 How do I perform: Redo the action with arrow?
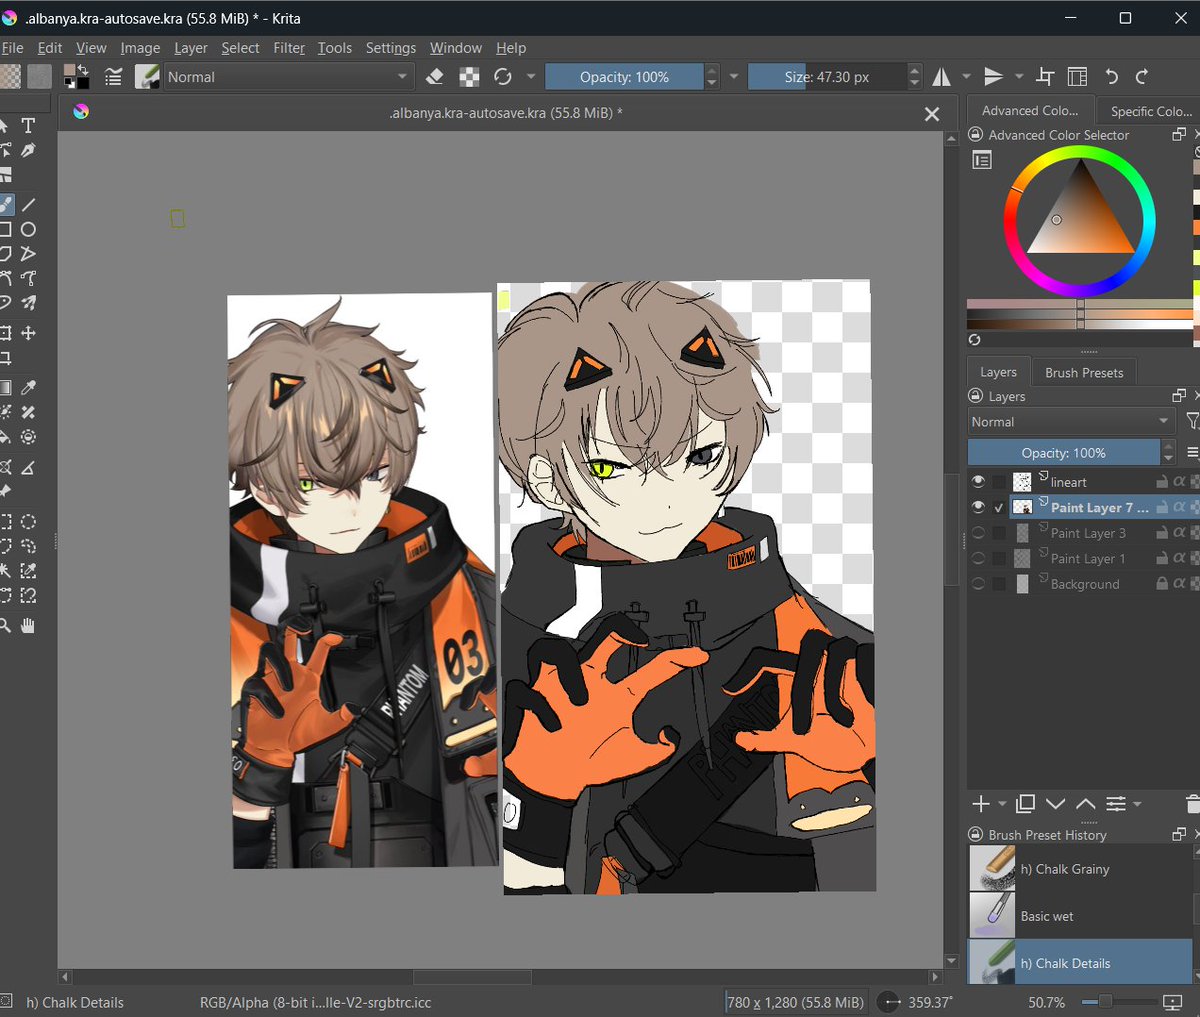pyautogui.click(x=1142, y=77)
